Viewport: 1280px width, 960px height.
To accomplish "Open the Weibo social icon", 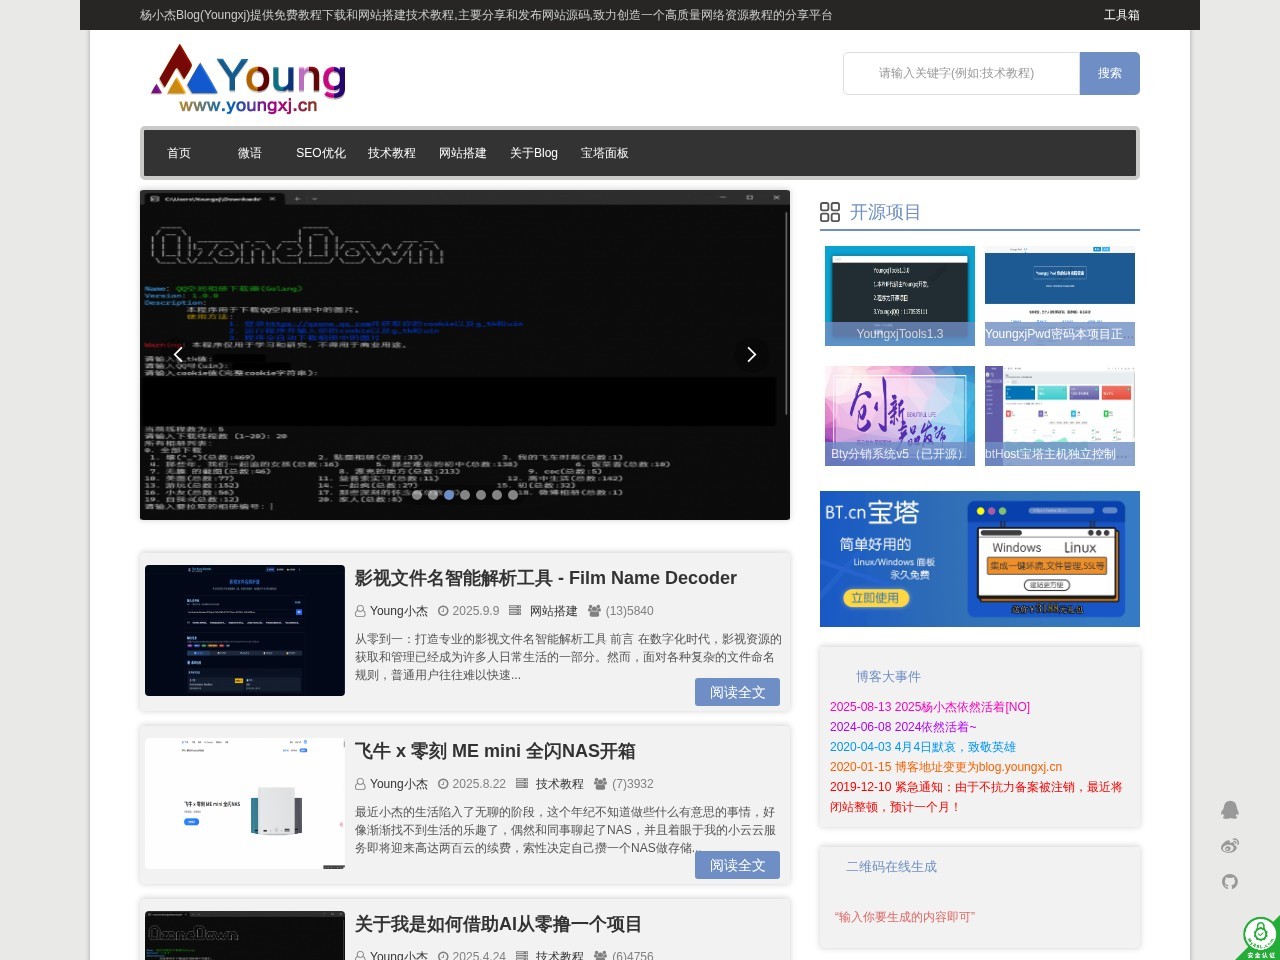I will tap(1230, 846).
